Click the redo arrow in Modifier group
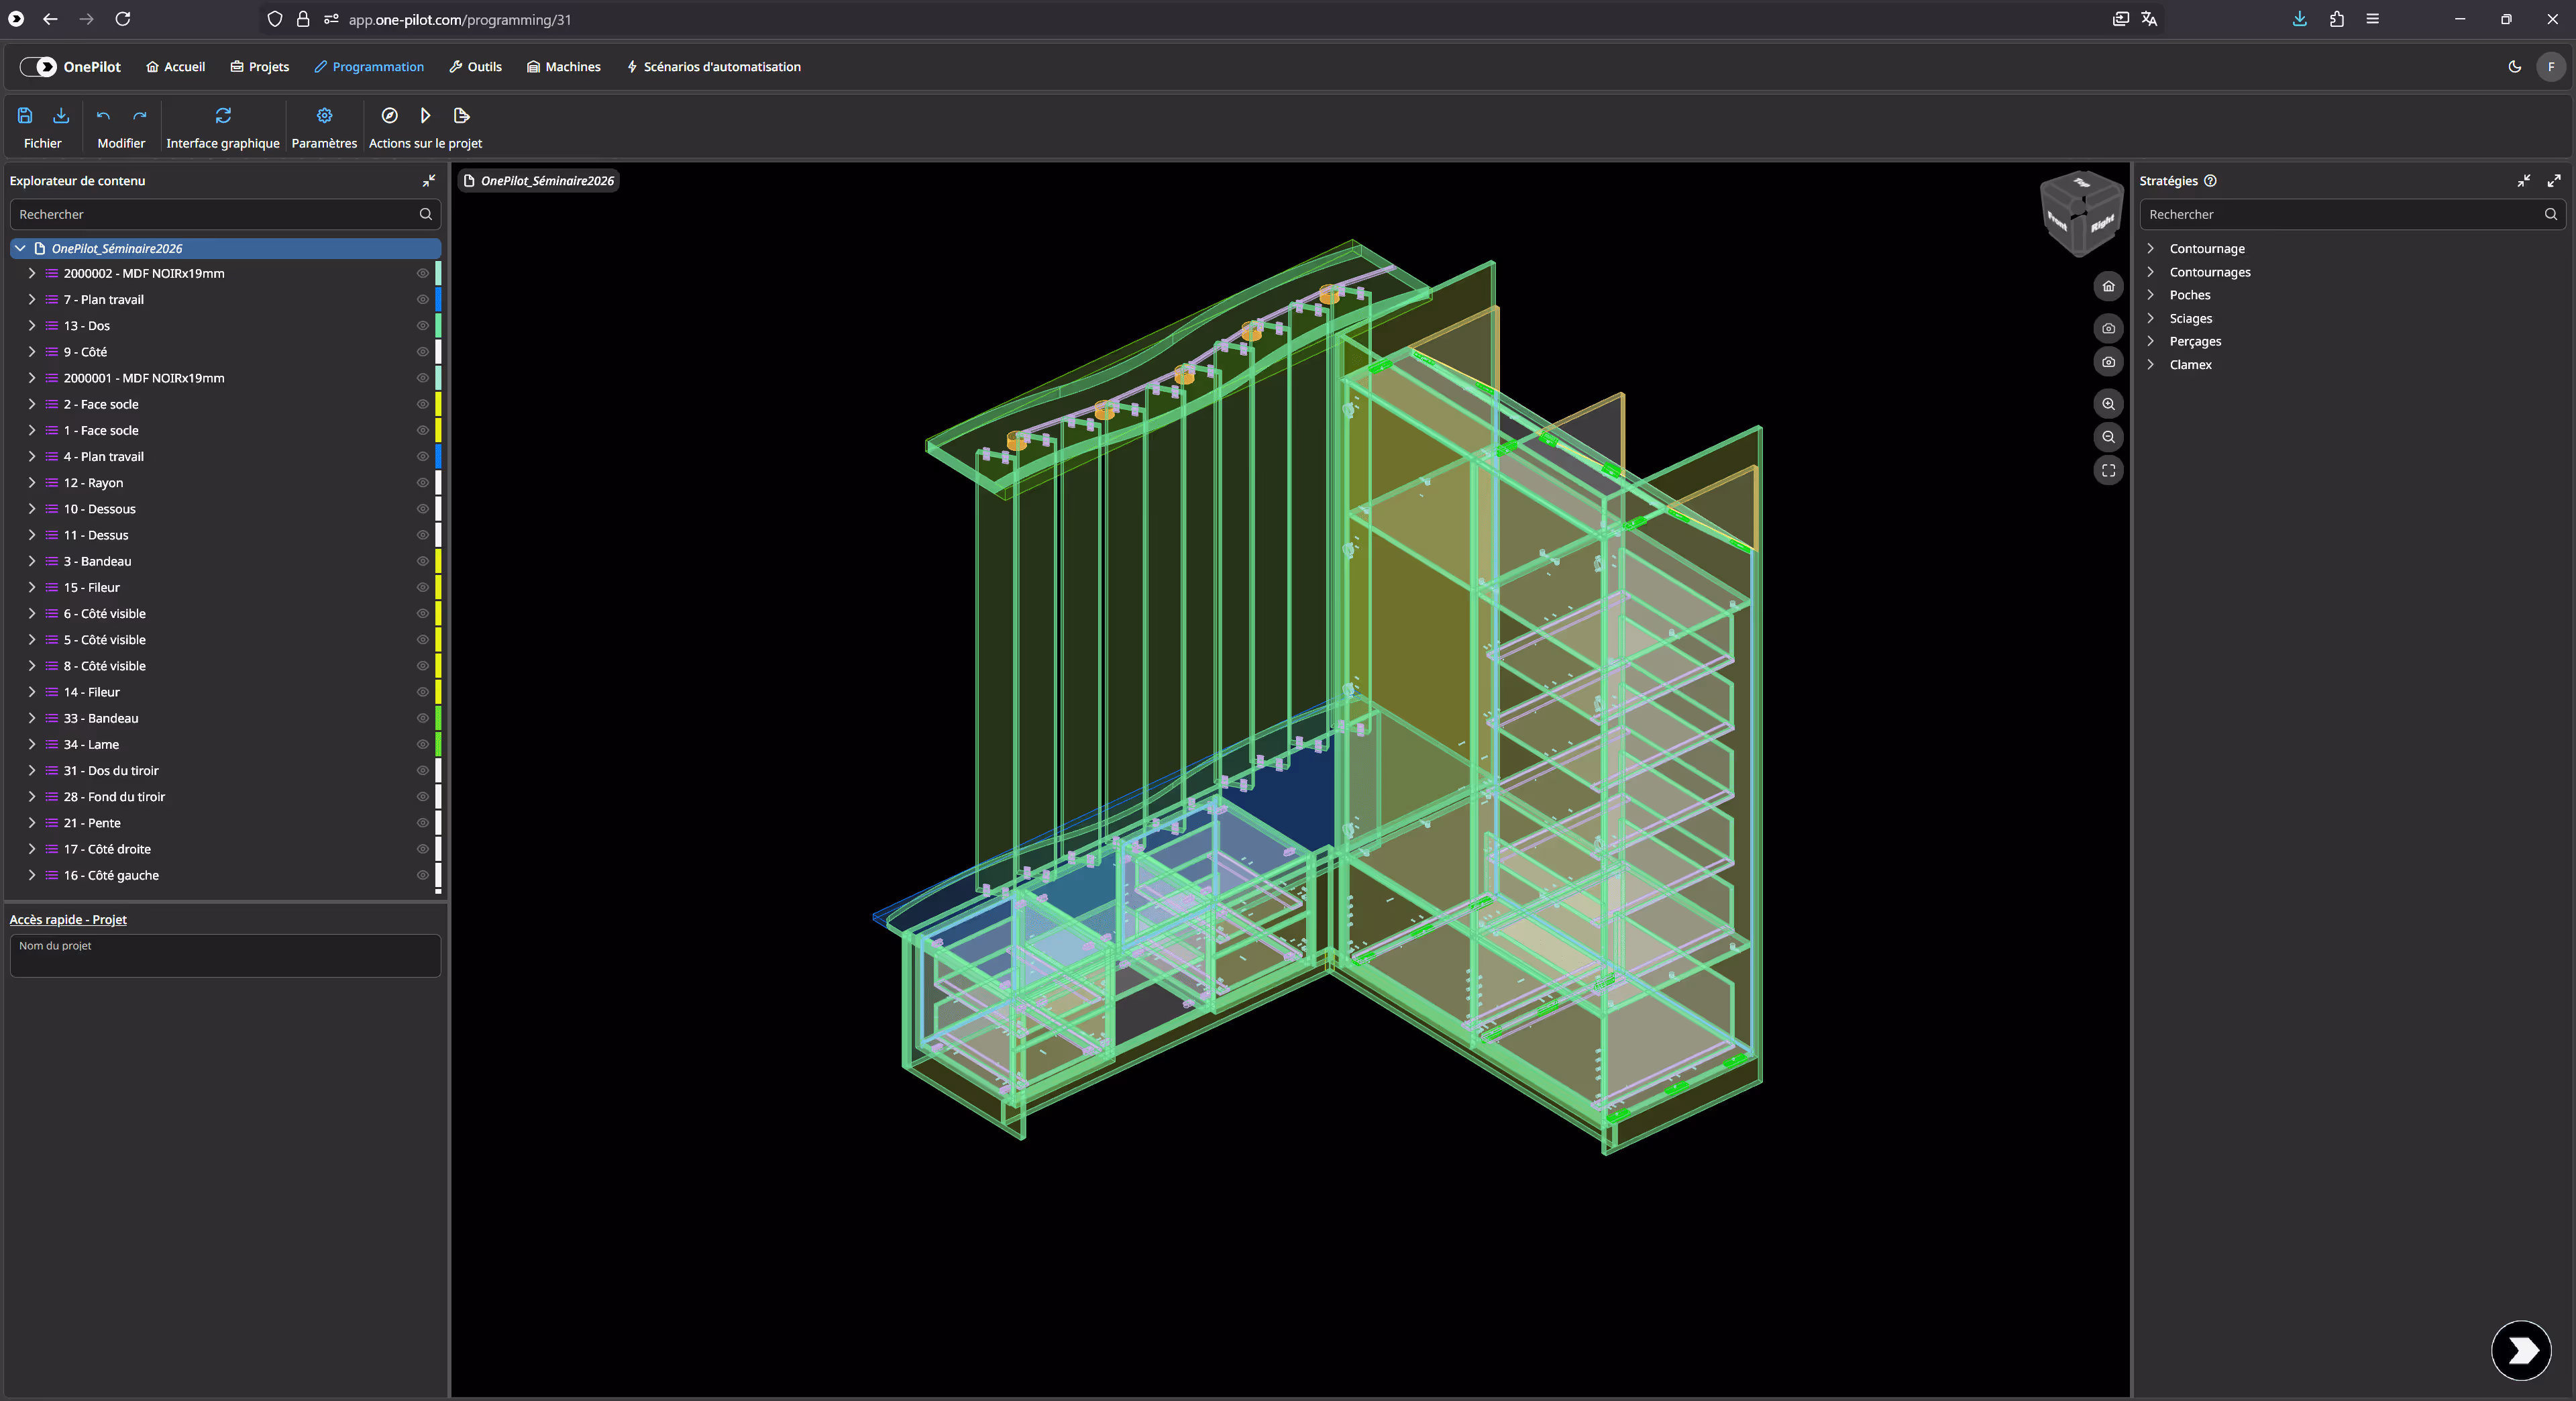2576x1401 pixels. [140, 116]
